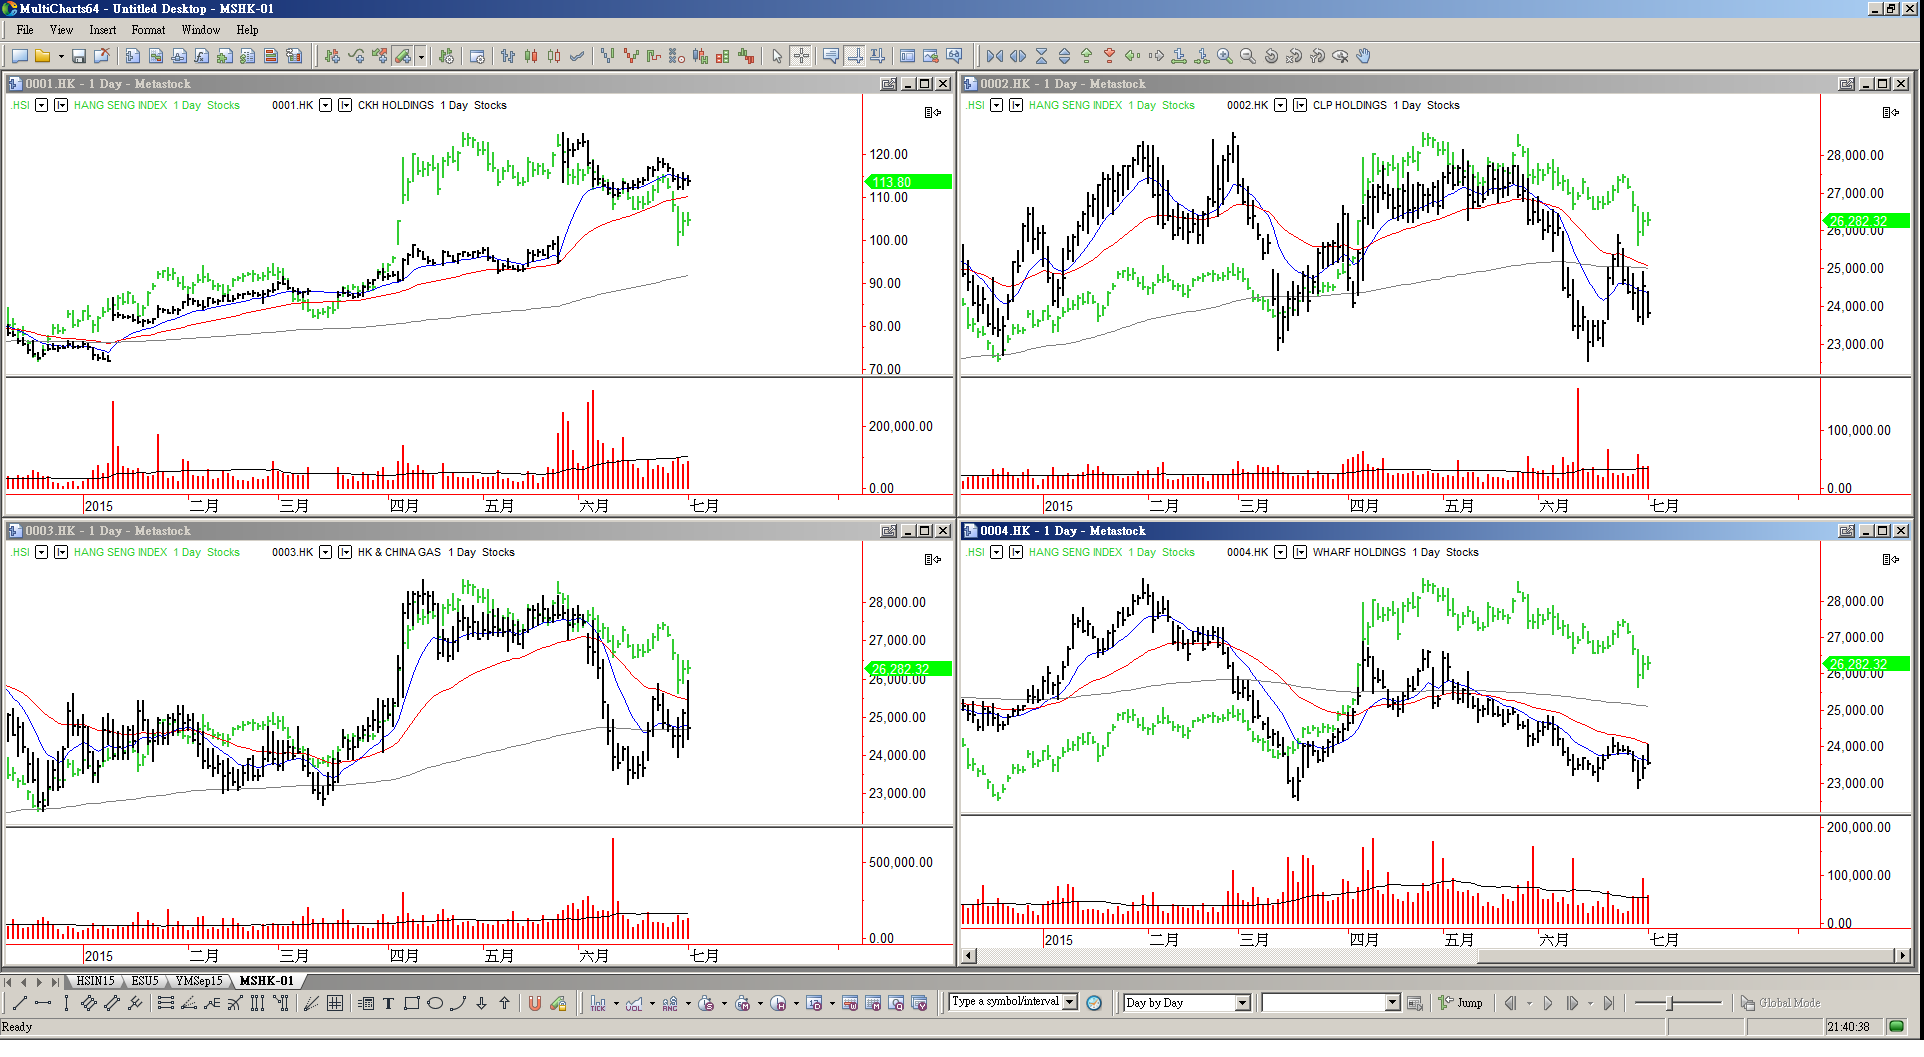This screenshot has width=1924, height=1057.
Task: Select the candlestick chart style icon
Action: pyautogui.click(x=531, y=57)
